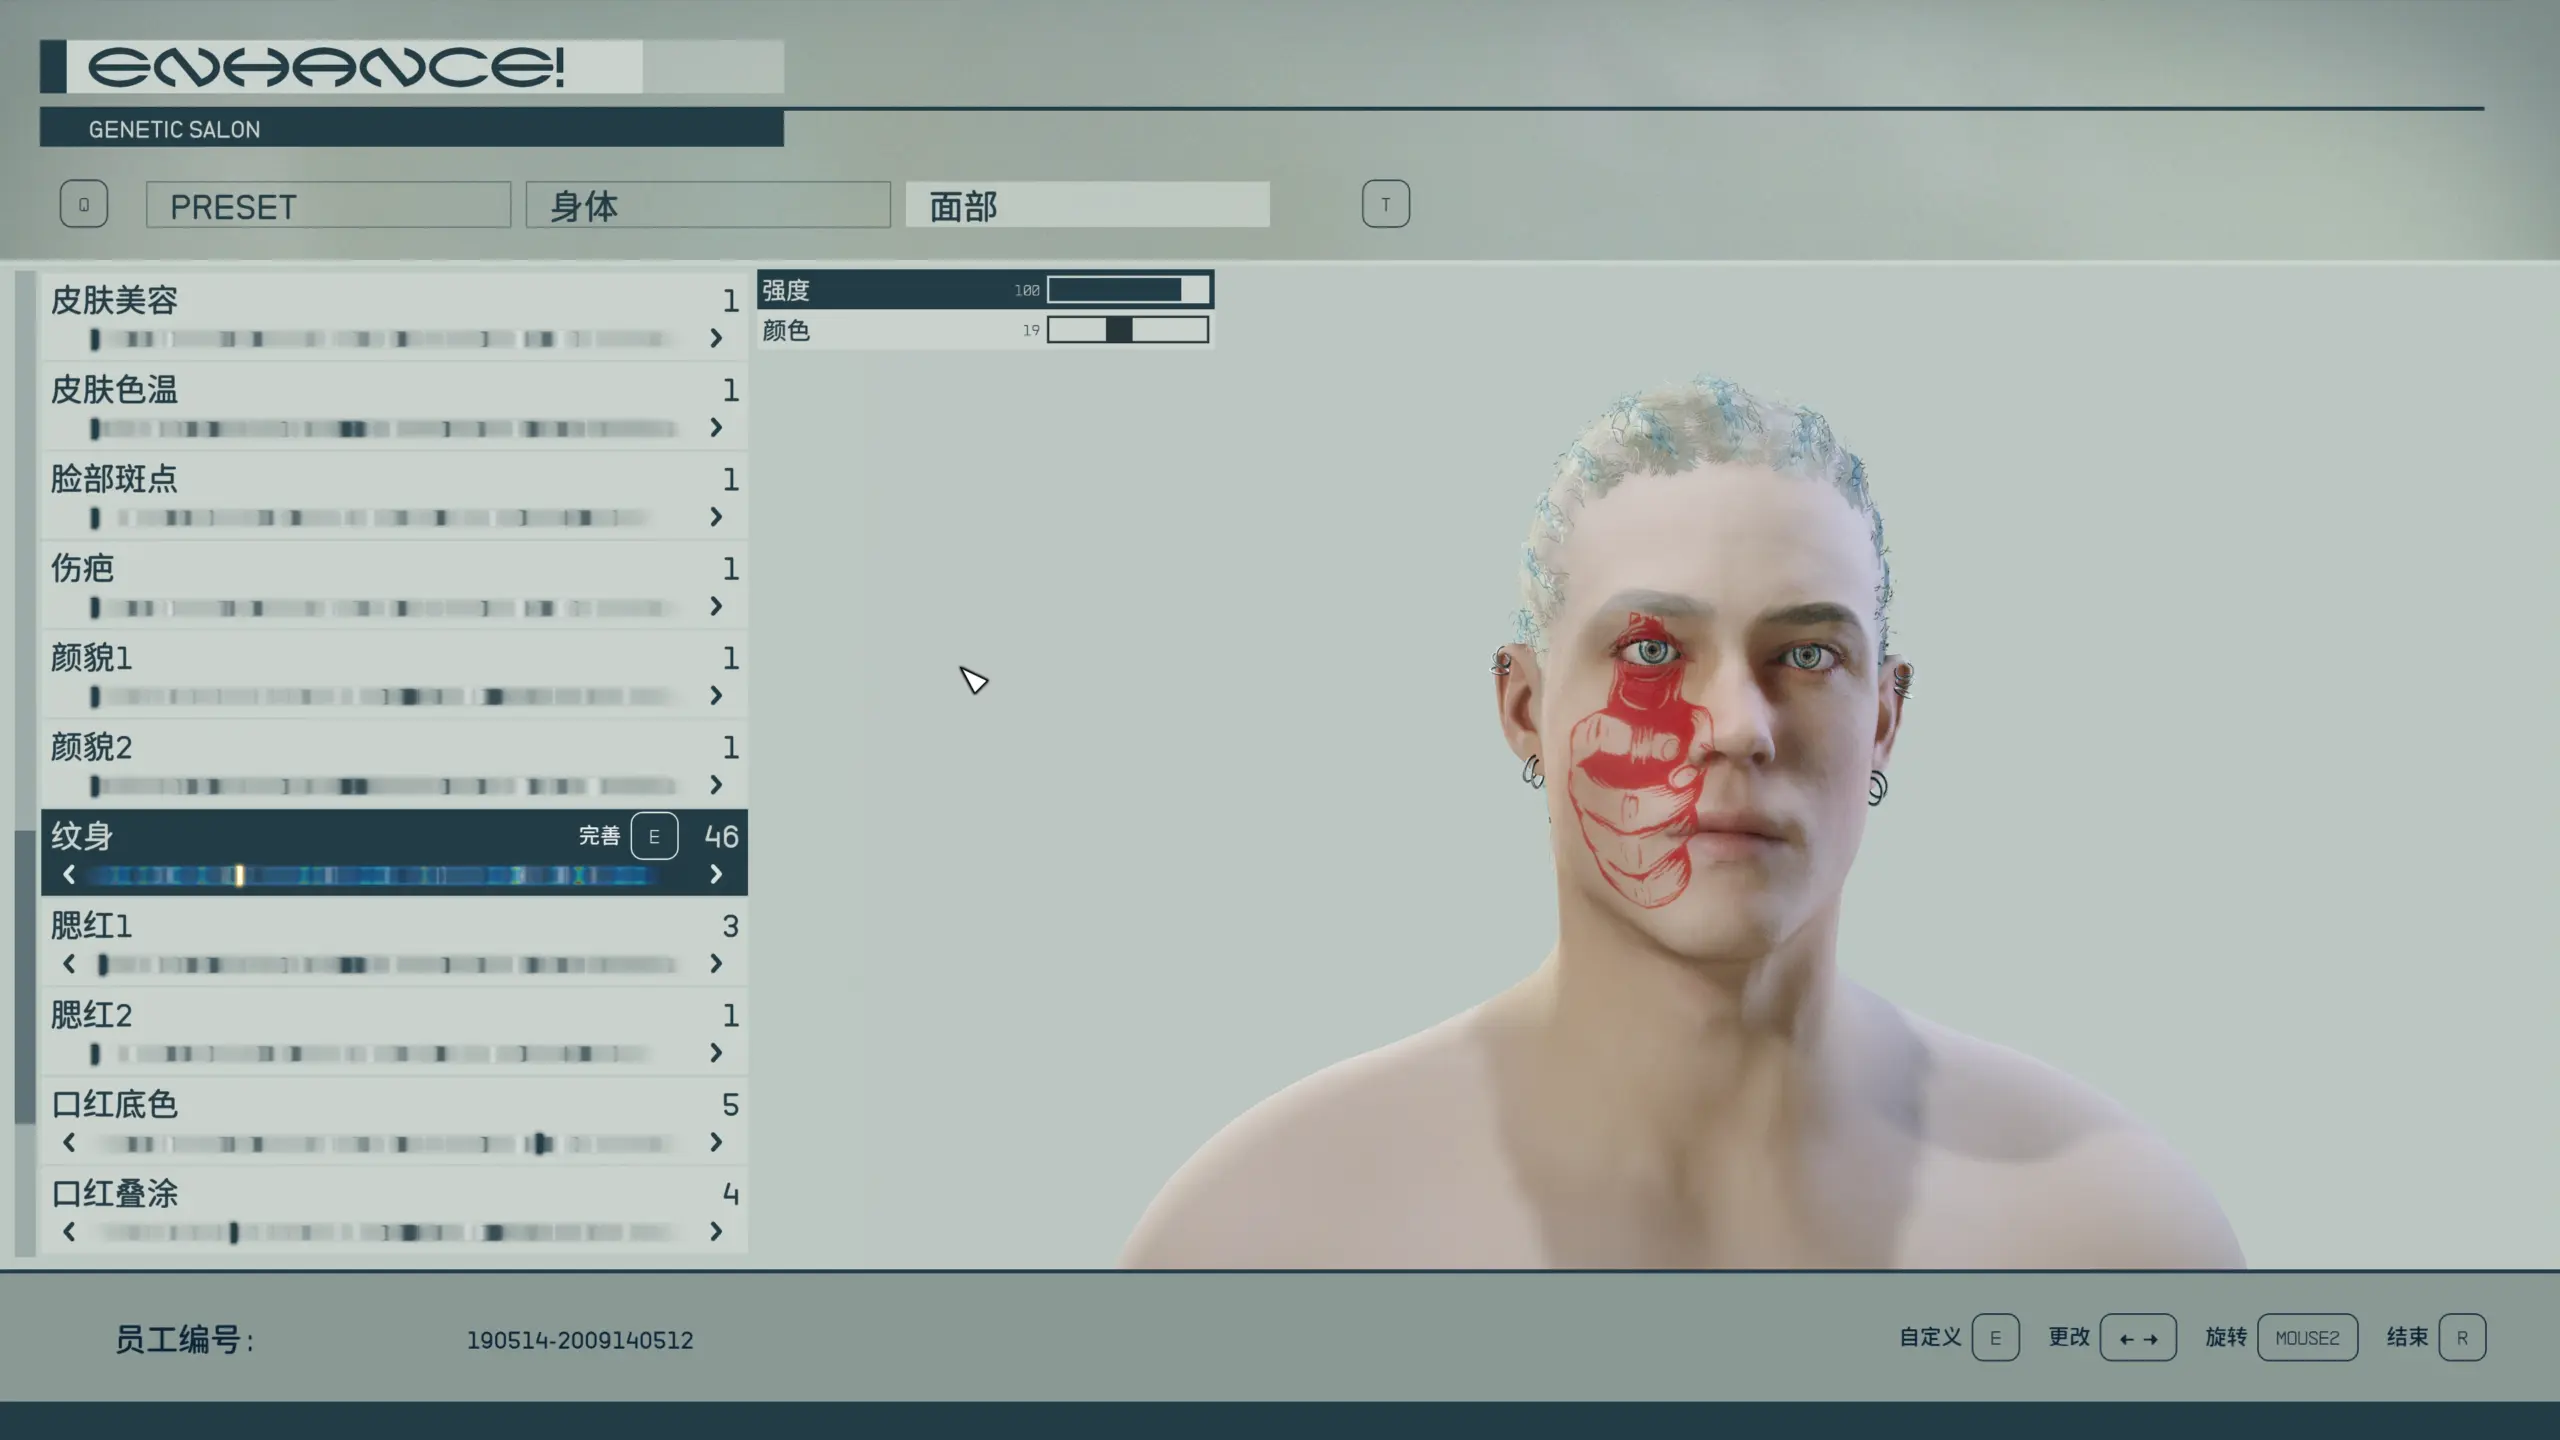The width and height of the screenshot is (2560, 1440).
Task: Click next arrow for 皮肤美容
Action: (x=716, y=339)
